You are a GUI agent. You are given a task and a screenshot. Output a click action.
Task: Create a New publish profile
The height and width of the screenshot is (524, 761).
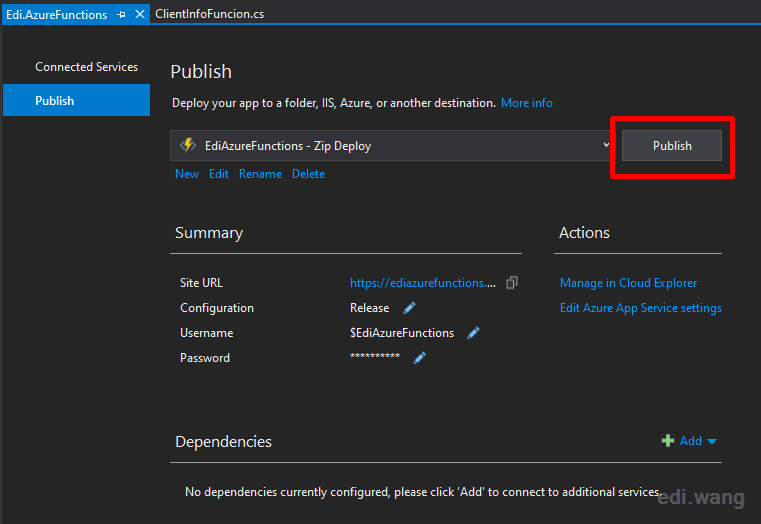pyautogui.click(x=187, y=174)
